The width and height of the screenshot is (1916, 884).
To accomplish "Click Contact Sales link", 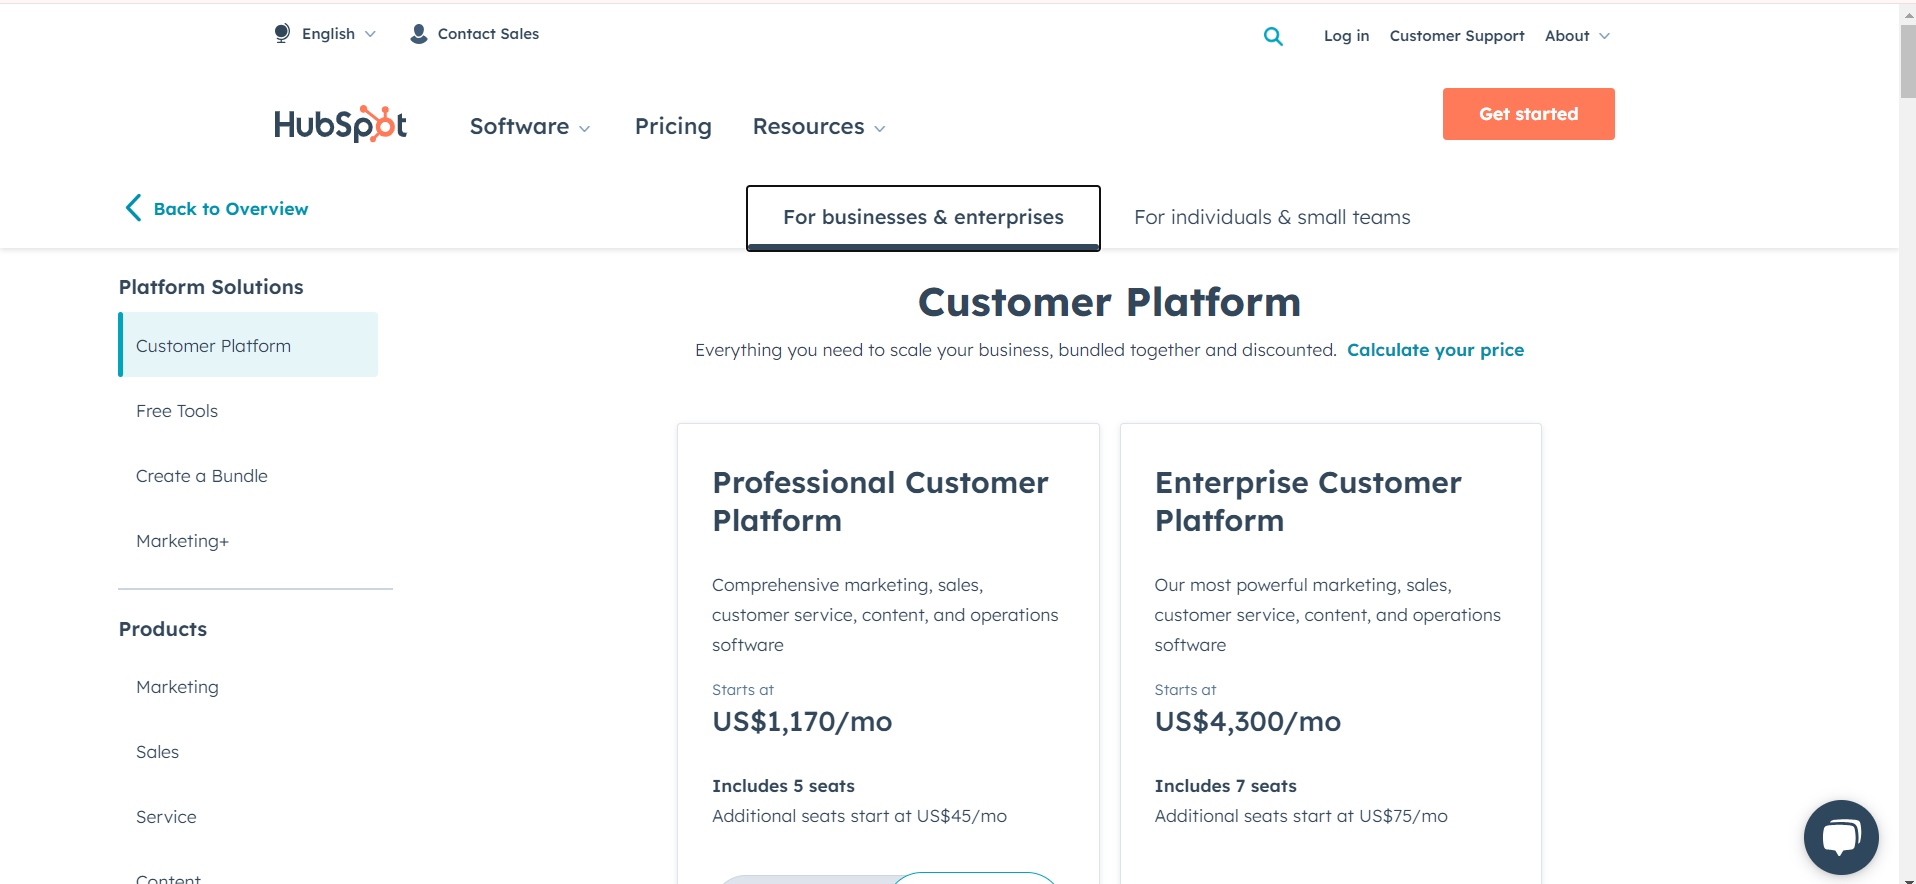I will click(488, 34).
